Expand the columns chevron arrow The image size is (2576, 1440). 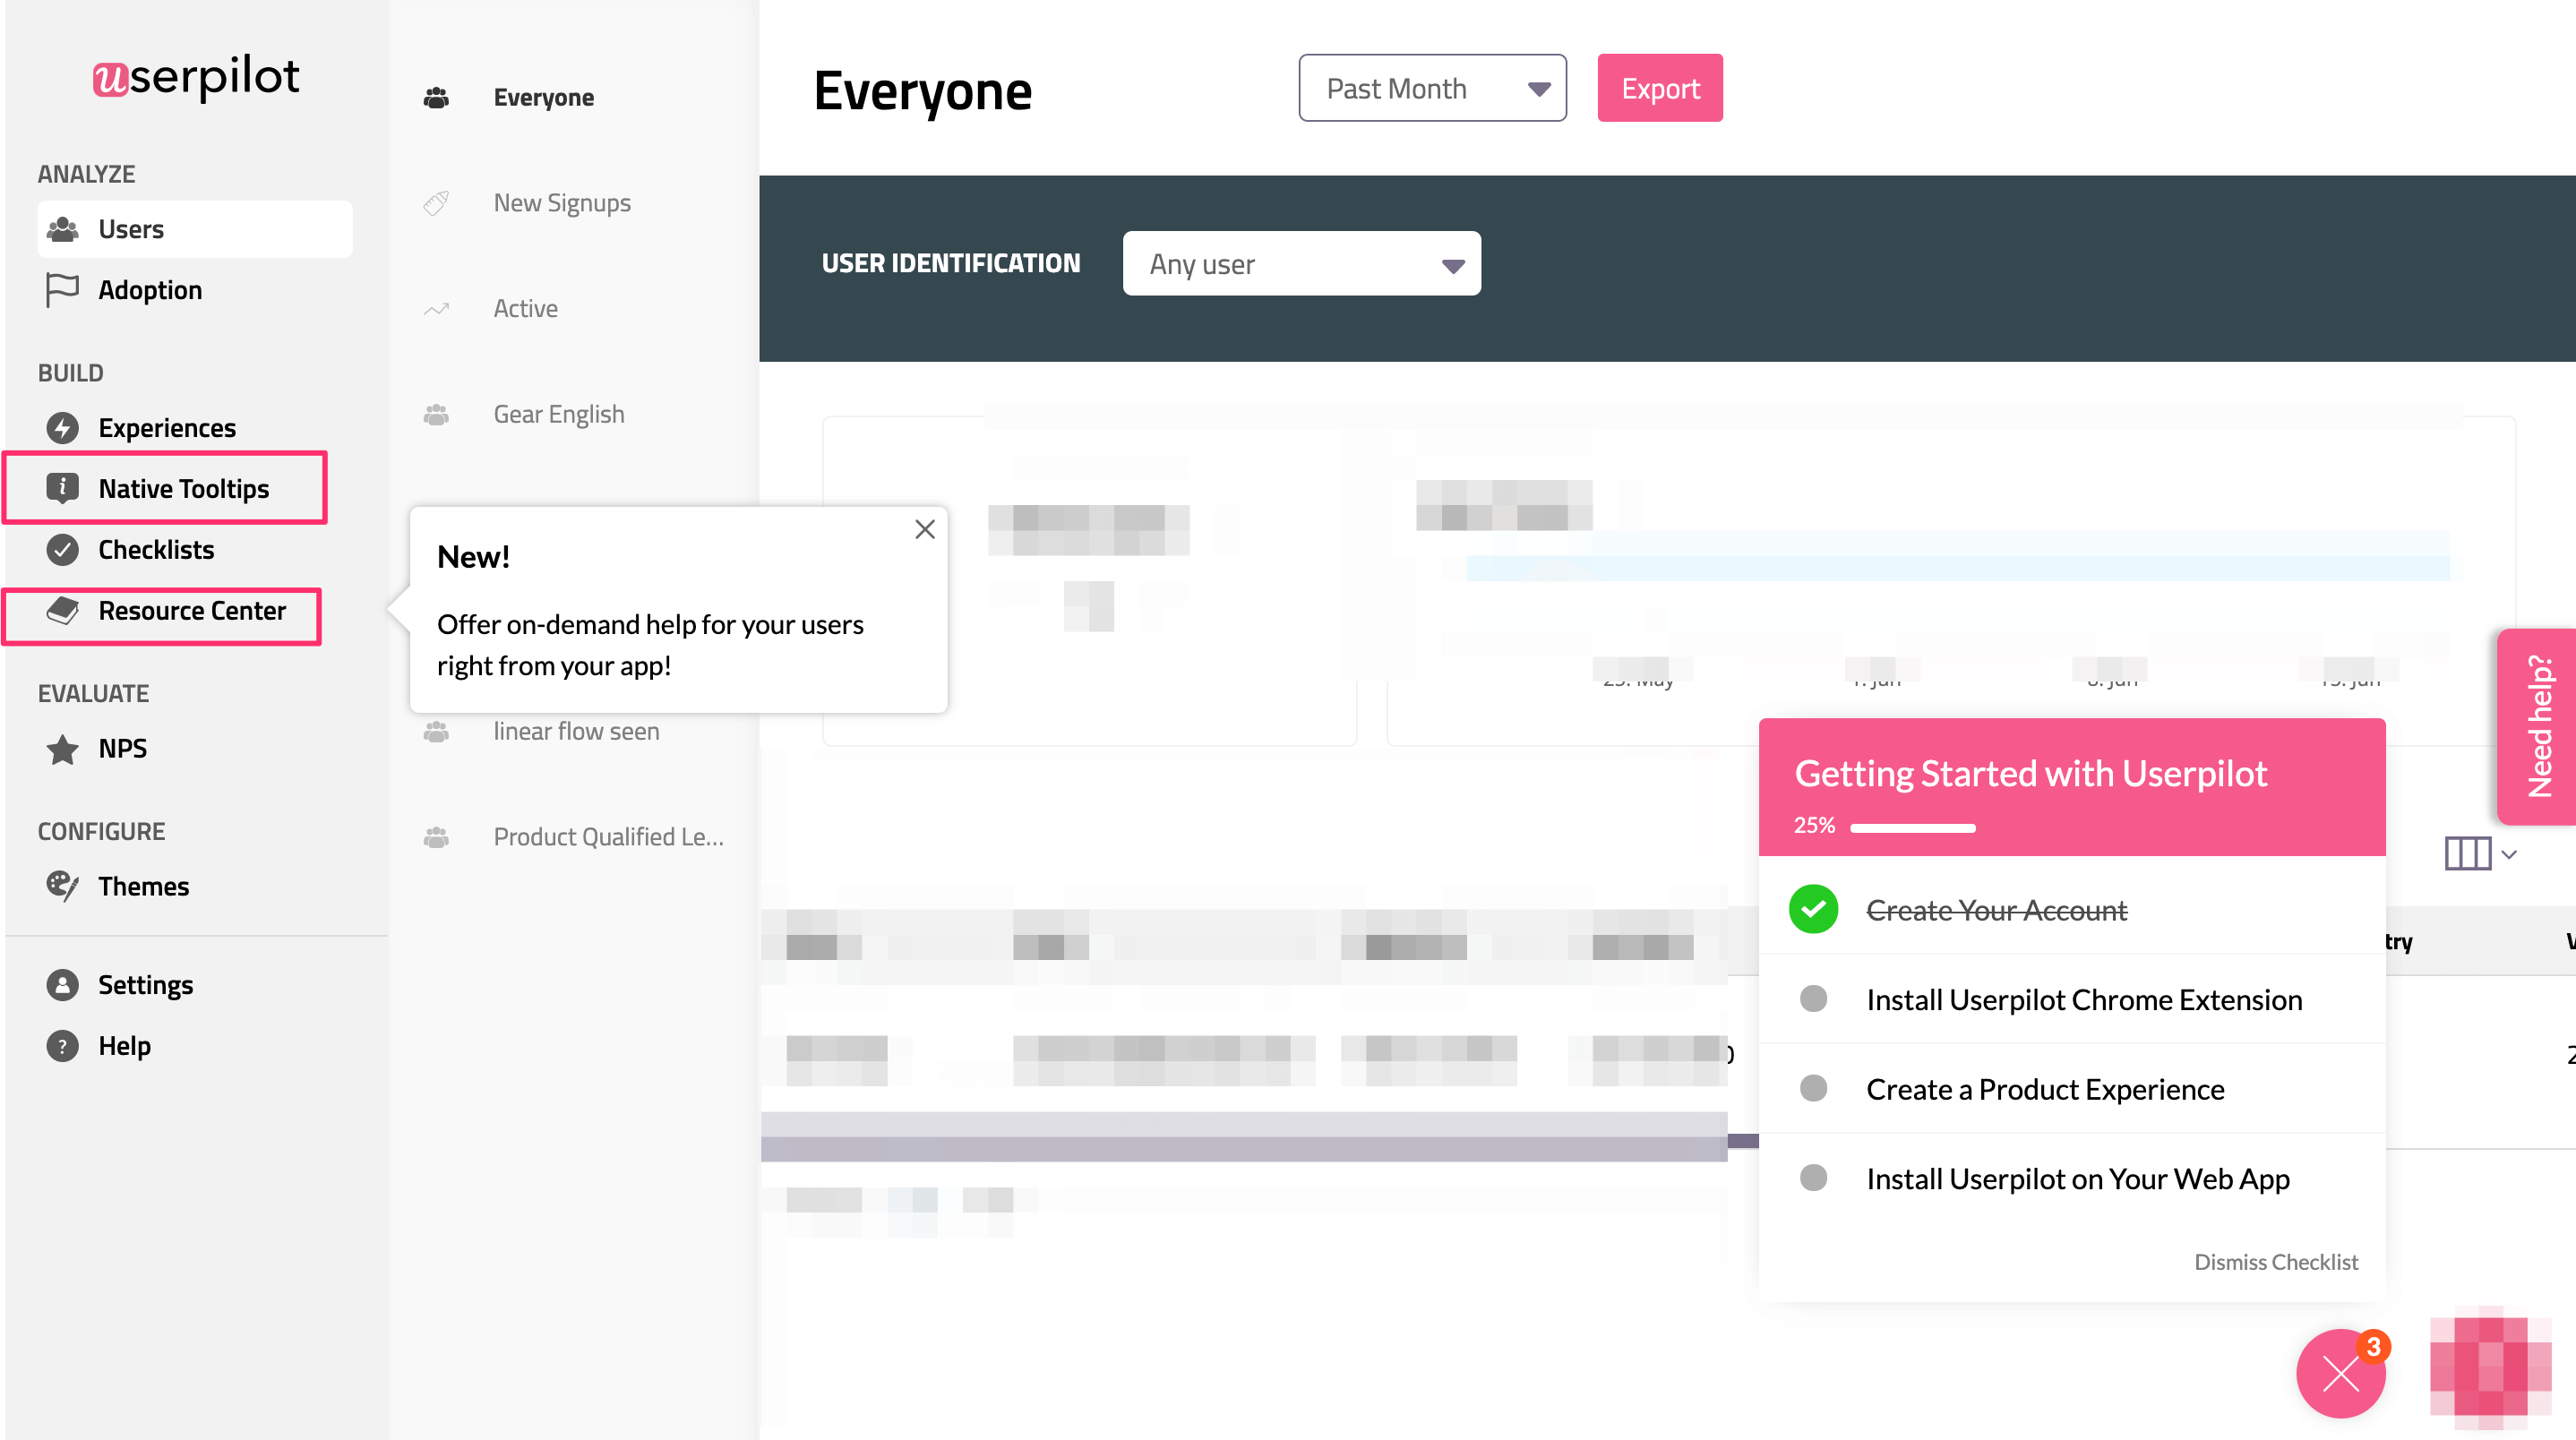coord(2509,855)
